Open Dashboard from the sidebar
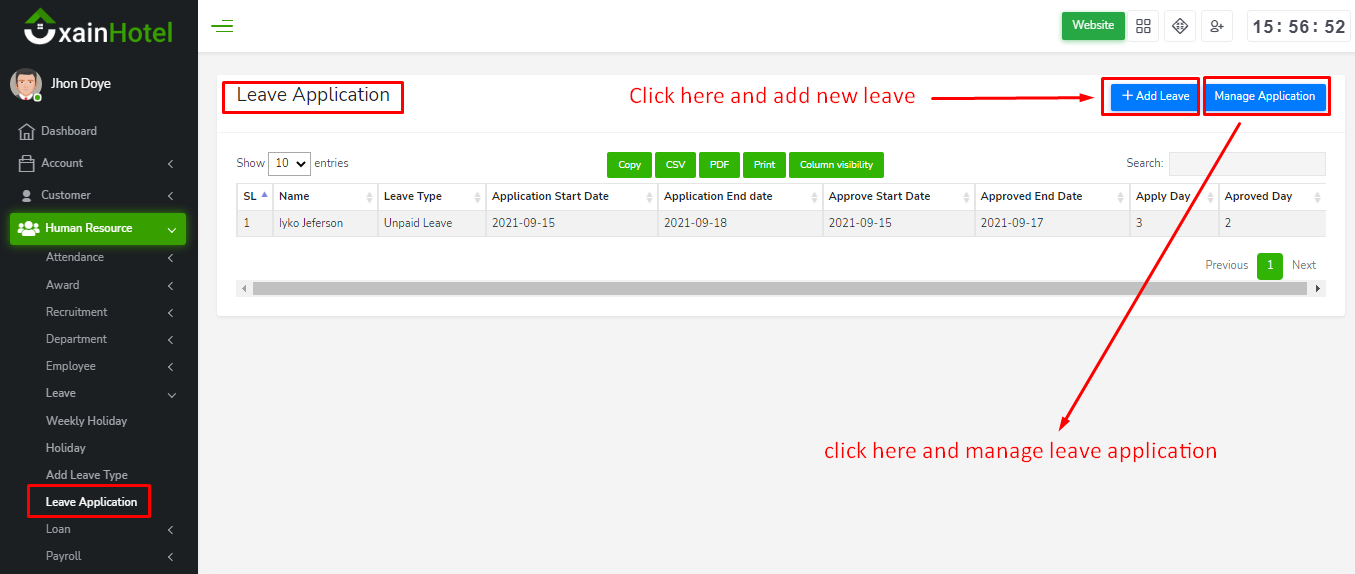 pyautogui.click(x=69, y=131)
